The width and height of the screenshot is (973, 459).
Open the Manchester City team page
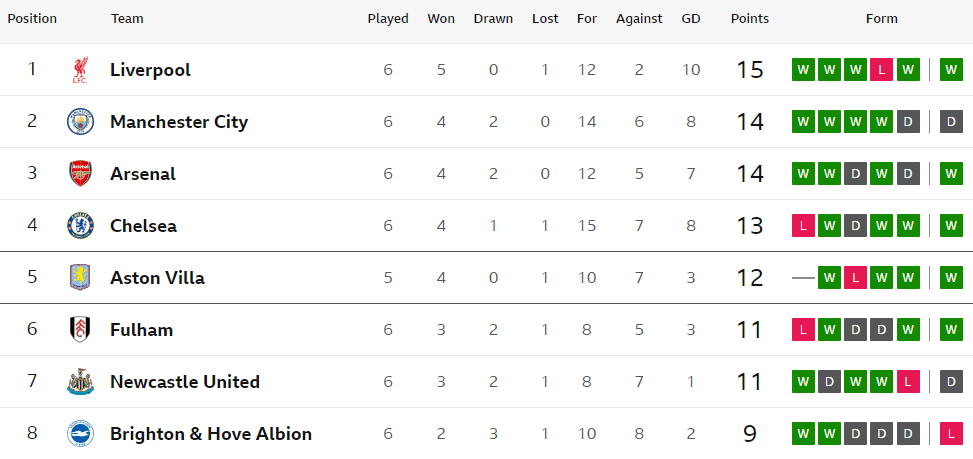click(x=179, y=122)
